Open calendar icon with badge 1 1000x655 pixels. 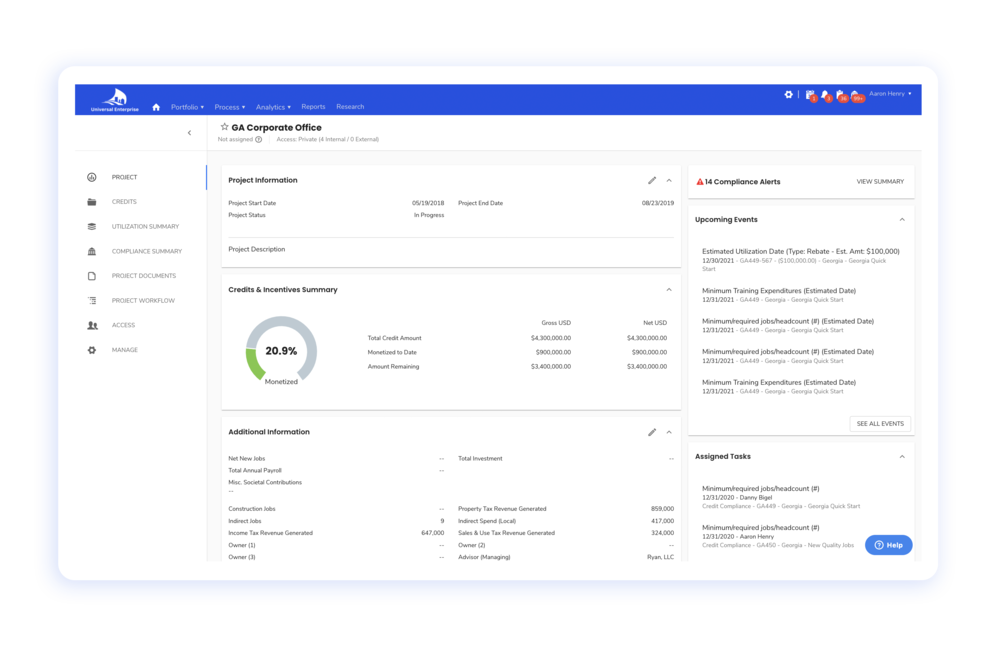[x=810, y=95]
